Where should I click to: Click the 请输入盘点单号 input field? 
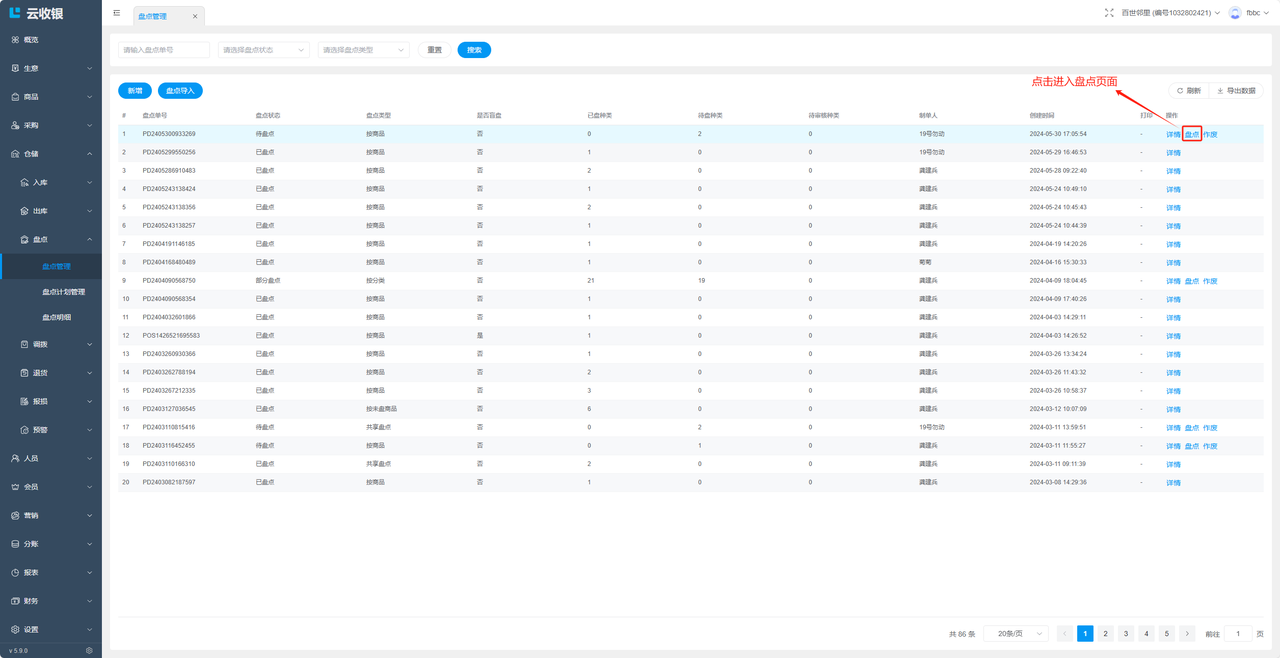coord(164,50)
